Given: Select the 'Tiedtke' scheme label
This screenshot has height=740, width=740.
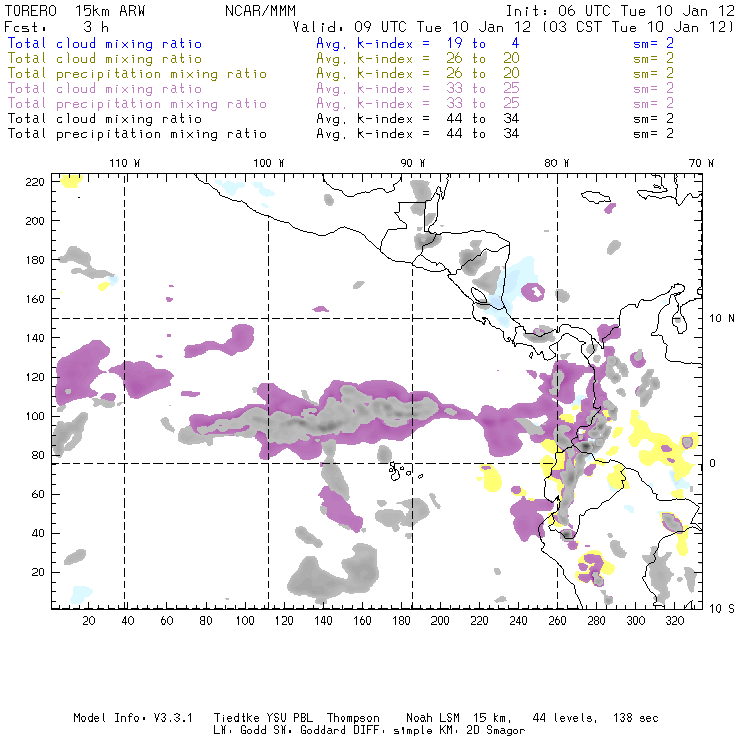Looking at the screenshot, I should coord(236,718).
